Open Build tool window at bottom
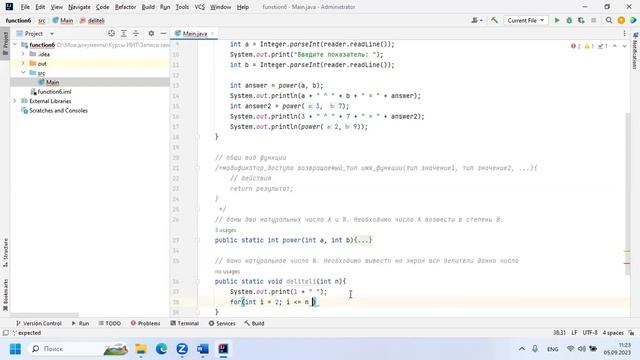Image resolution: width=640 pixels, height=360 pixels. 254,323
